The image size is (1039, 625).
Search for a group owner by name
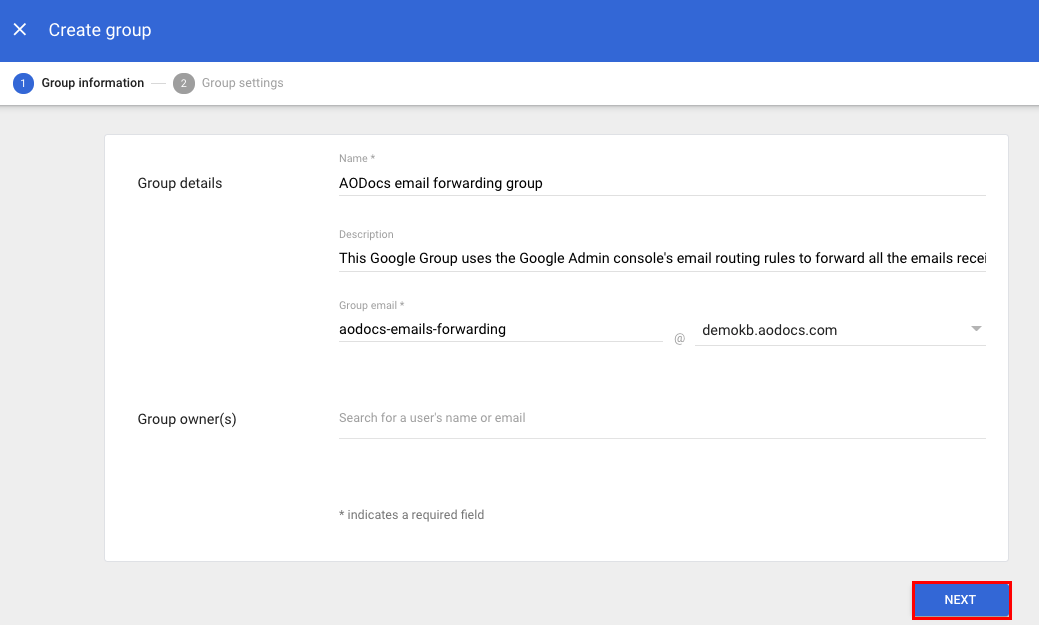[662, 418]
